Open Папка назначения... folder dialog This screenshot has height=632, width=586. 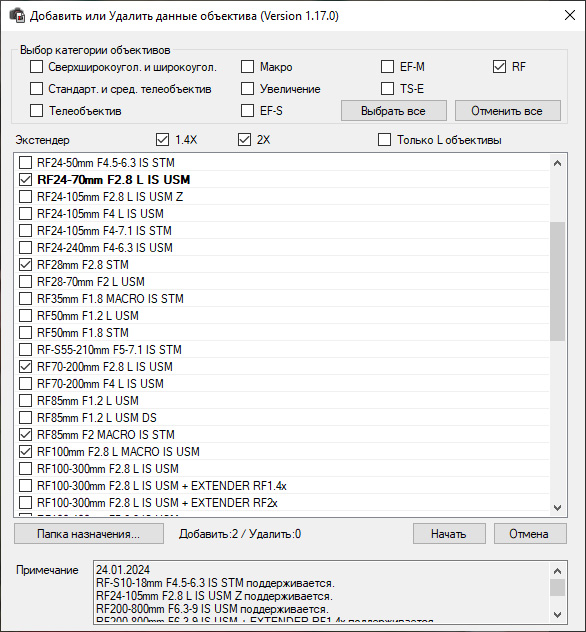point(89,534)
